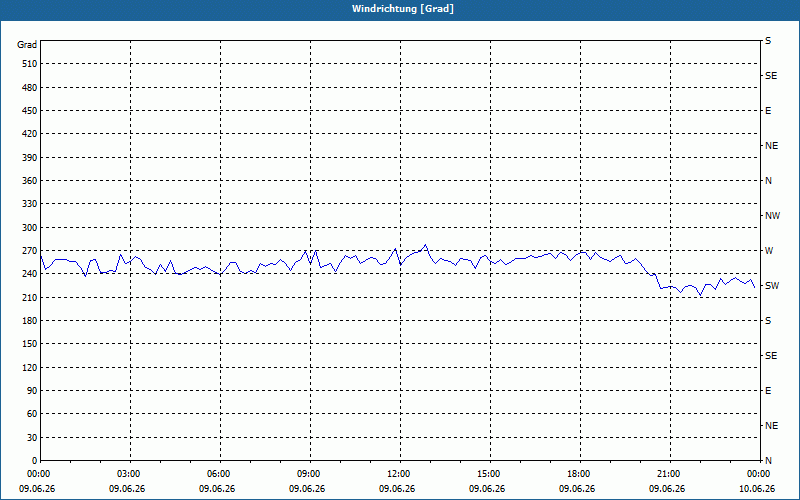This screenshot has height=500, width=800.
Task: Click the 0 y-axis tick label
Action: click(x=35, y=461)
